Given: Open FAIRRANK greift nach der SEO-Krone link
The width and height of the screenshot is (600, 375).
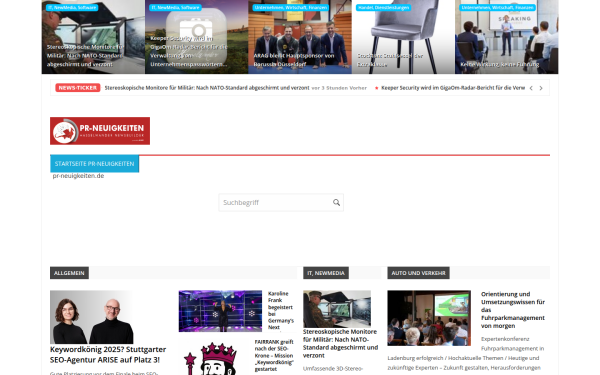Looking at the screenshot, I should click(x=274, y=355).
